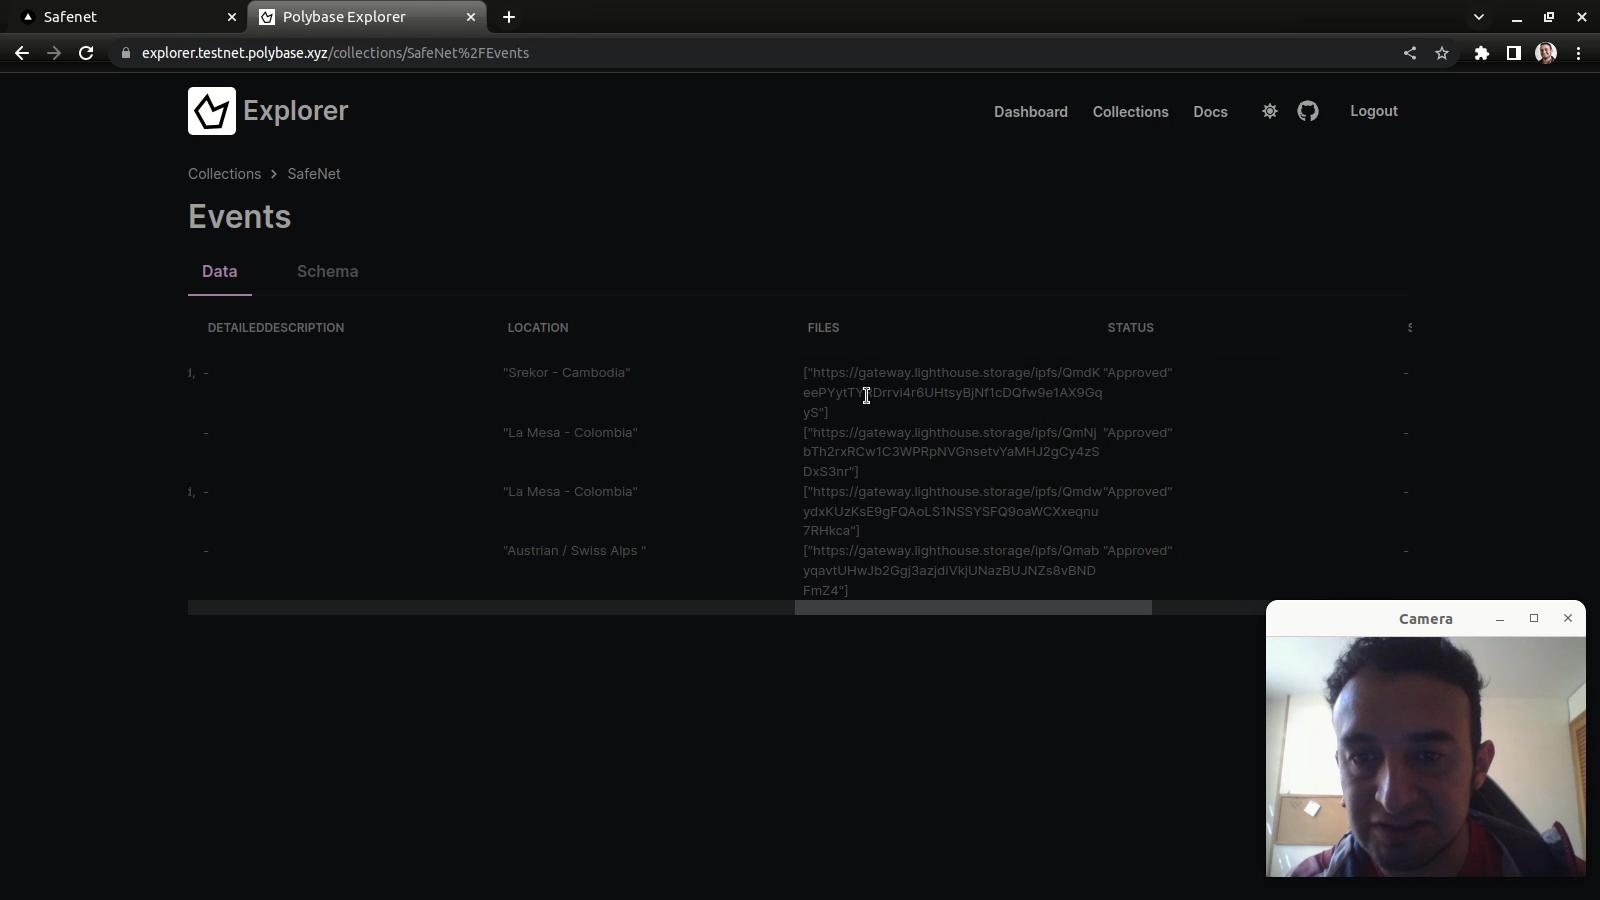Reload the page with the refresh icon
Image resolution: width=1600 pixels, height=900 pixels.
pyautogui.click(x=86, y=53)
